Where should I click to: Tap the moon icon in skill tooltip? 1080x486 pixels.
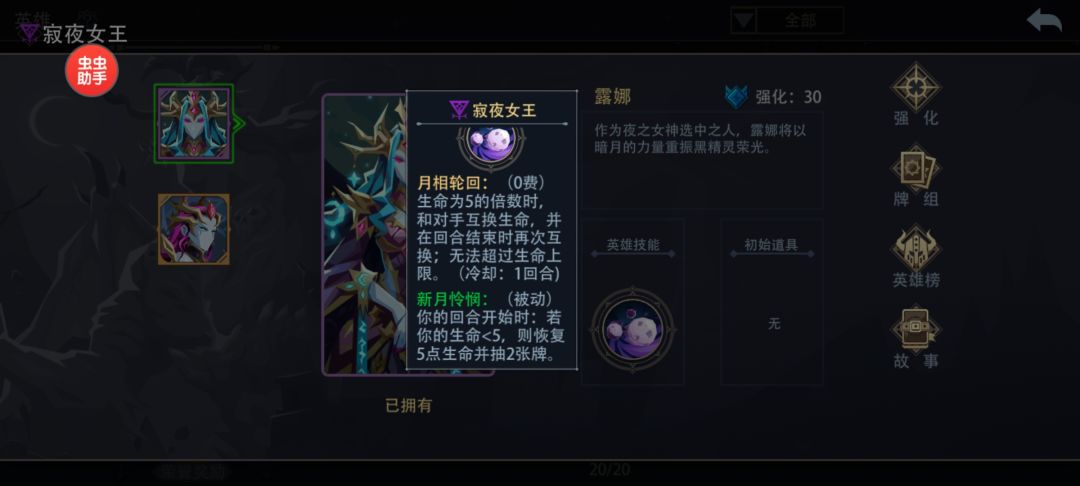click(491, 142)
